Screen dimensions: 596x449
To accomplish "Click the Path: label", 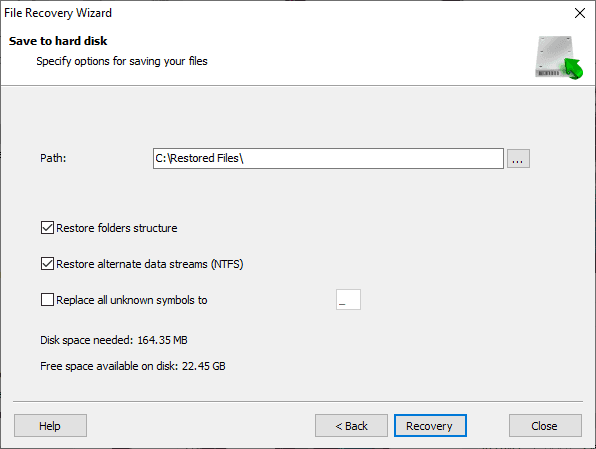I will coord(53,158).
